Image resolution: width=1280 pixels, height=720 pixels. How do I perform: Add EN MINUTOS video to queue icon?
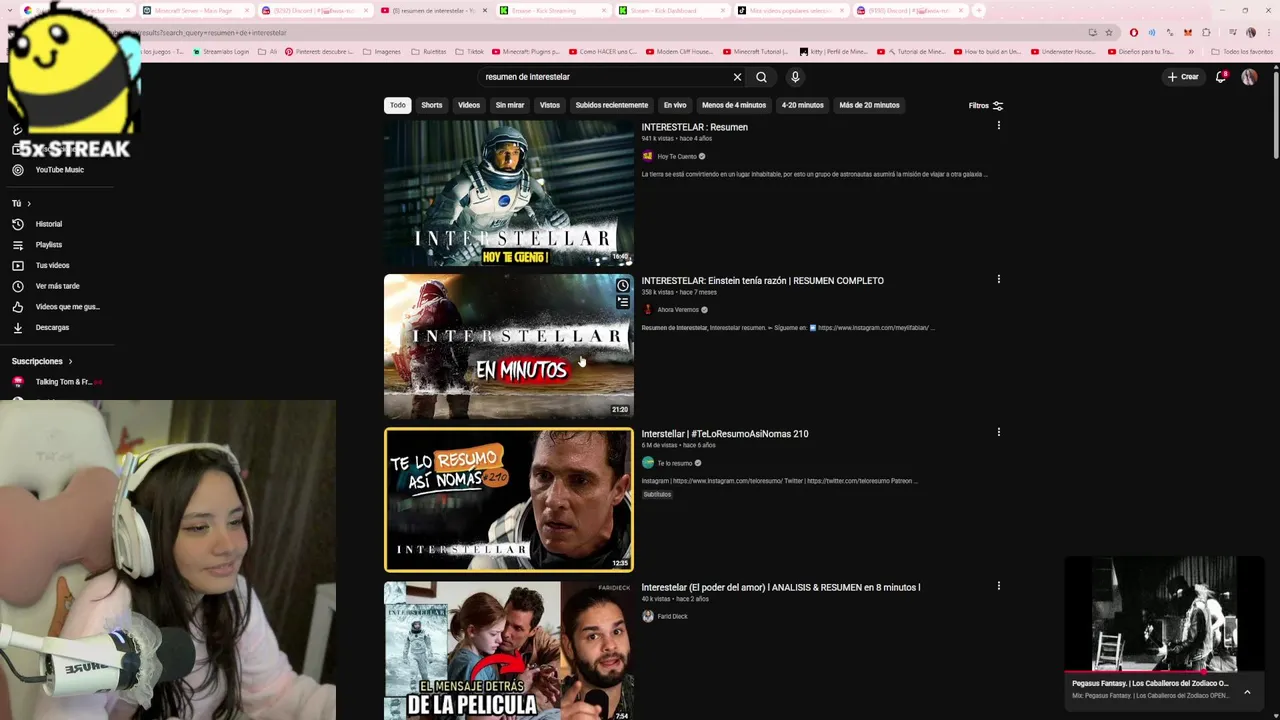[623, 302]
